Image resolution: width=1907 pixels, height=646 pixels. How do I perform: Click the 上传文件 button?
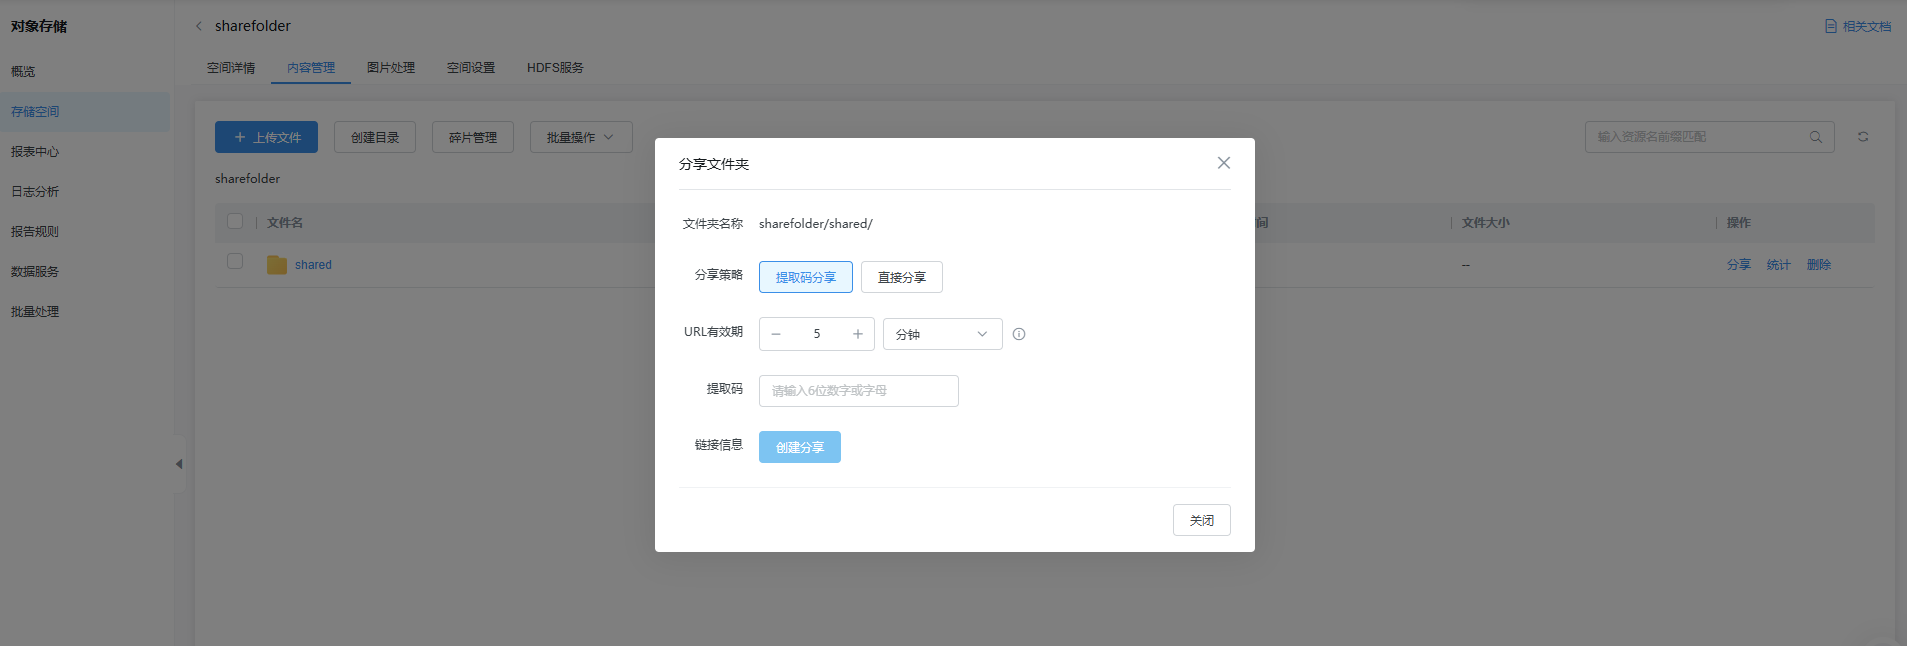click(x=266, y=137)
